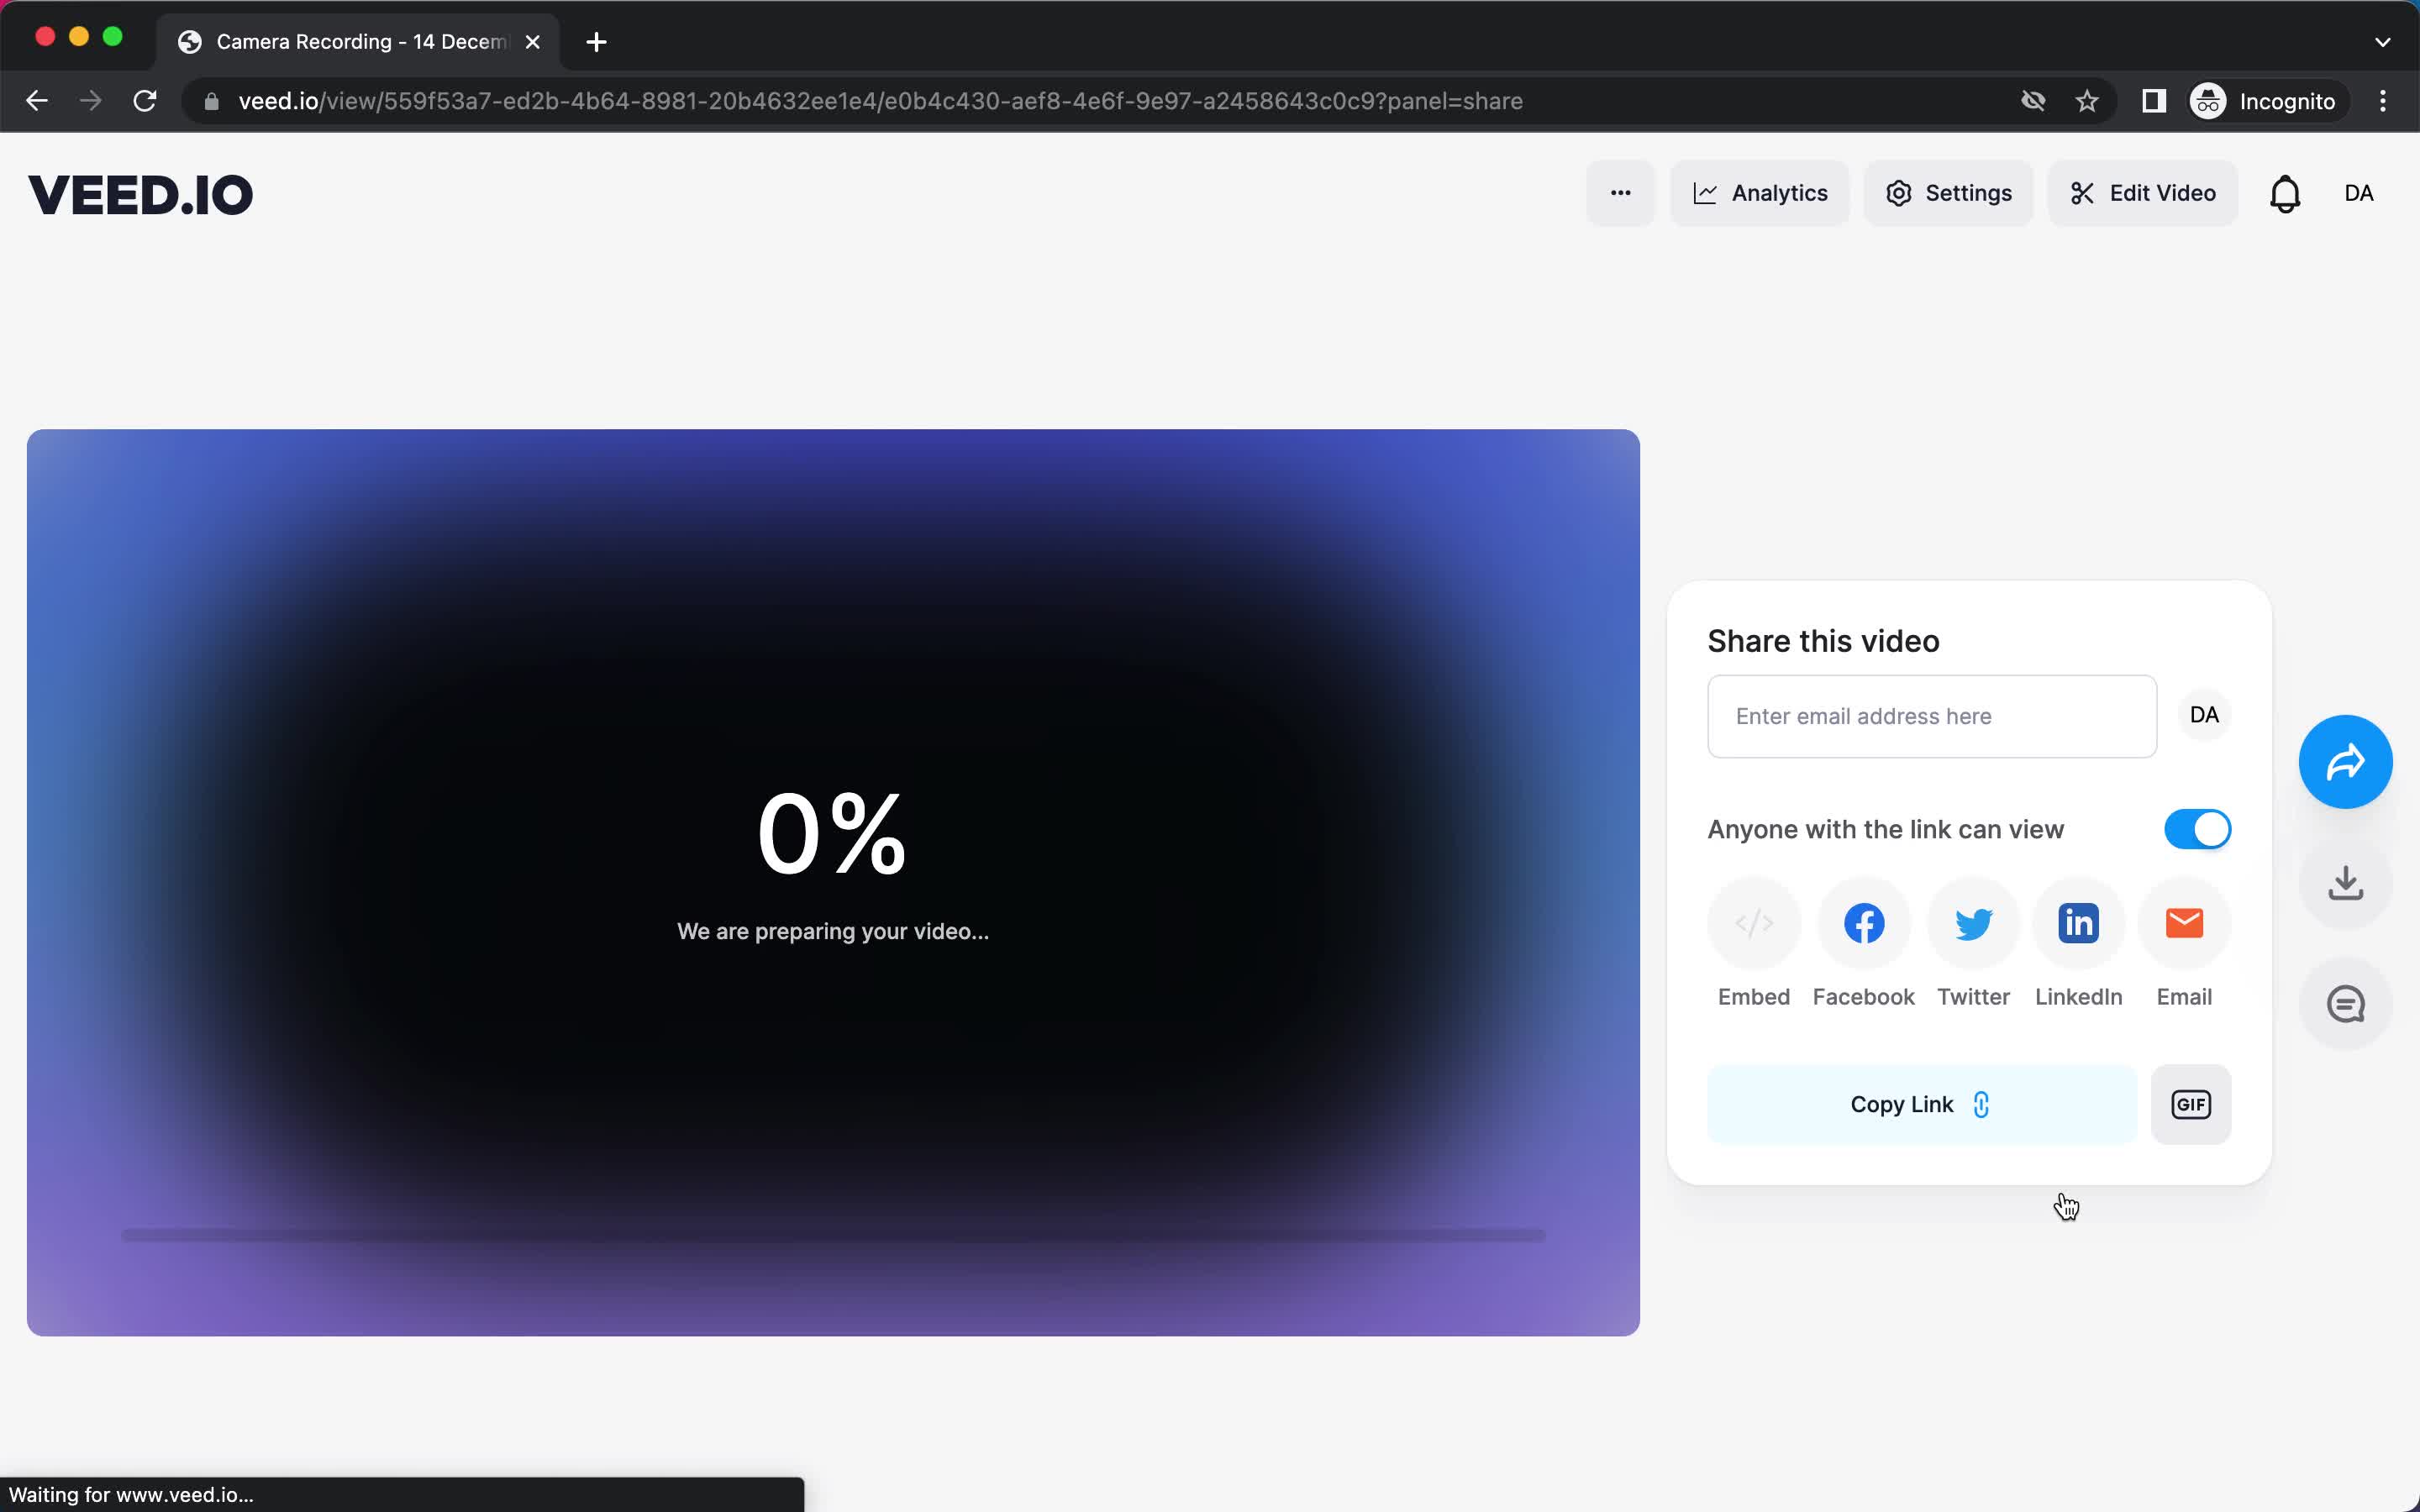Click the Share button icon (blue circle)
The height and width of the screenshot is (1512, 2420).
click(2345, 761)
